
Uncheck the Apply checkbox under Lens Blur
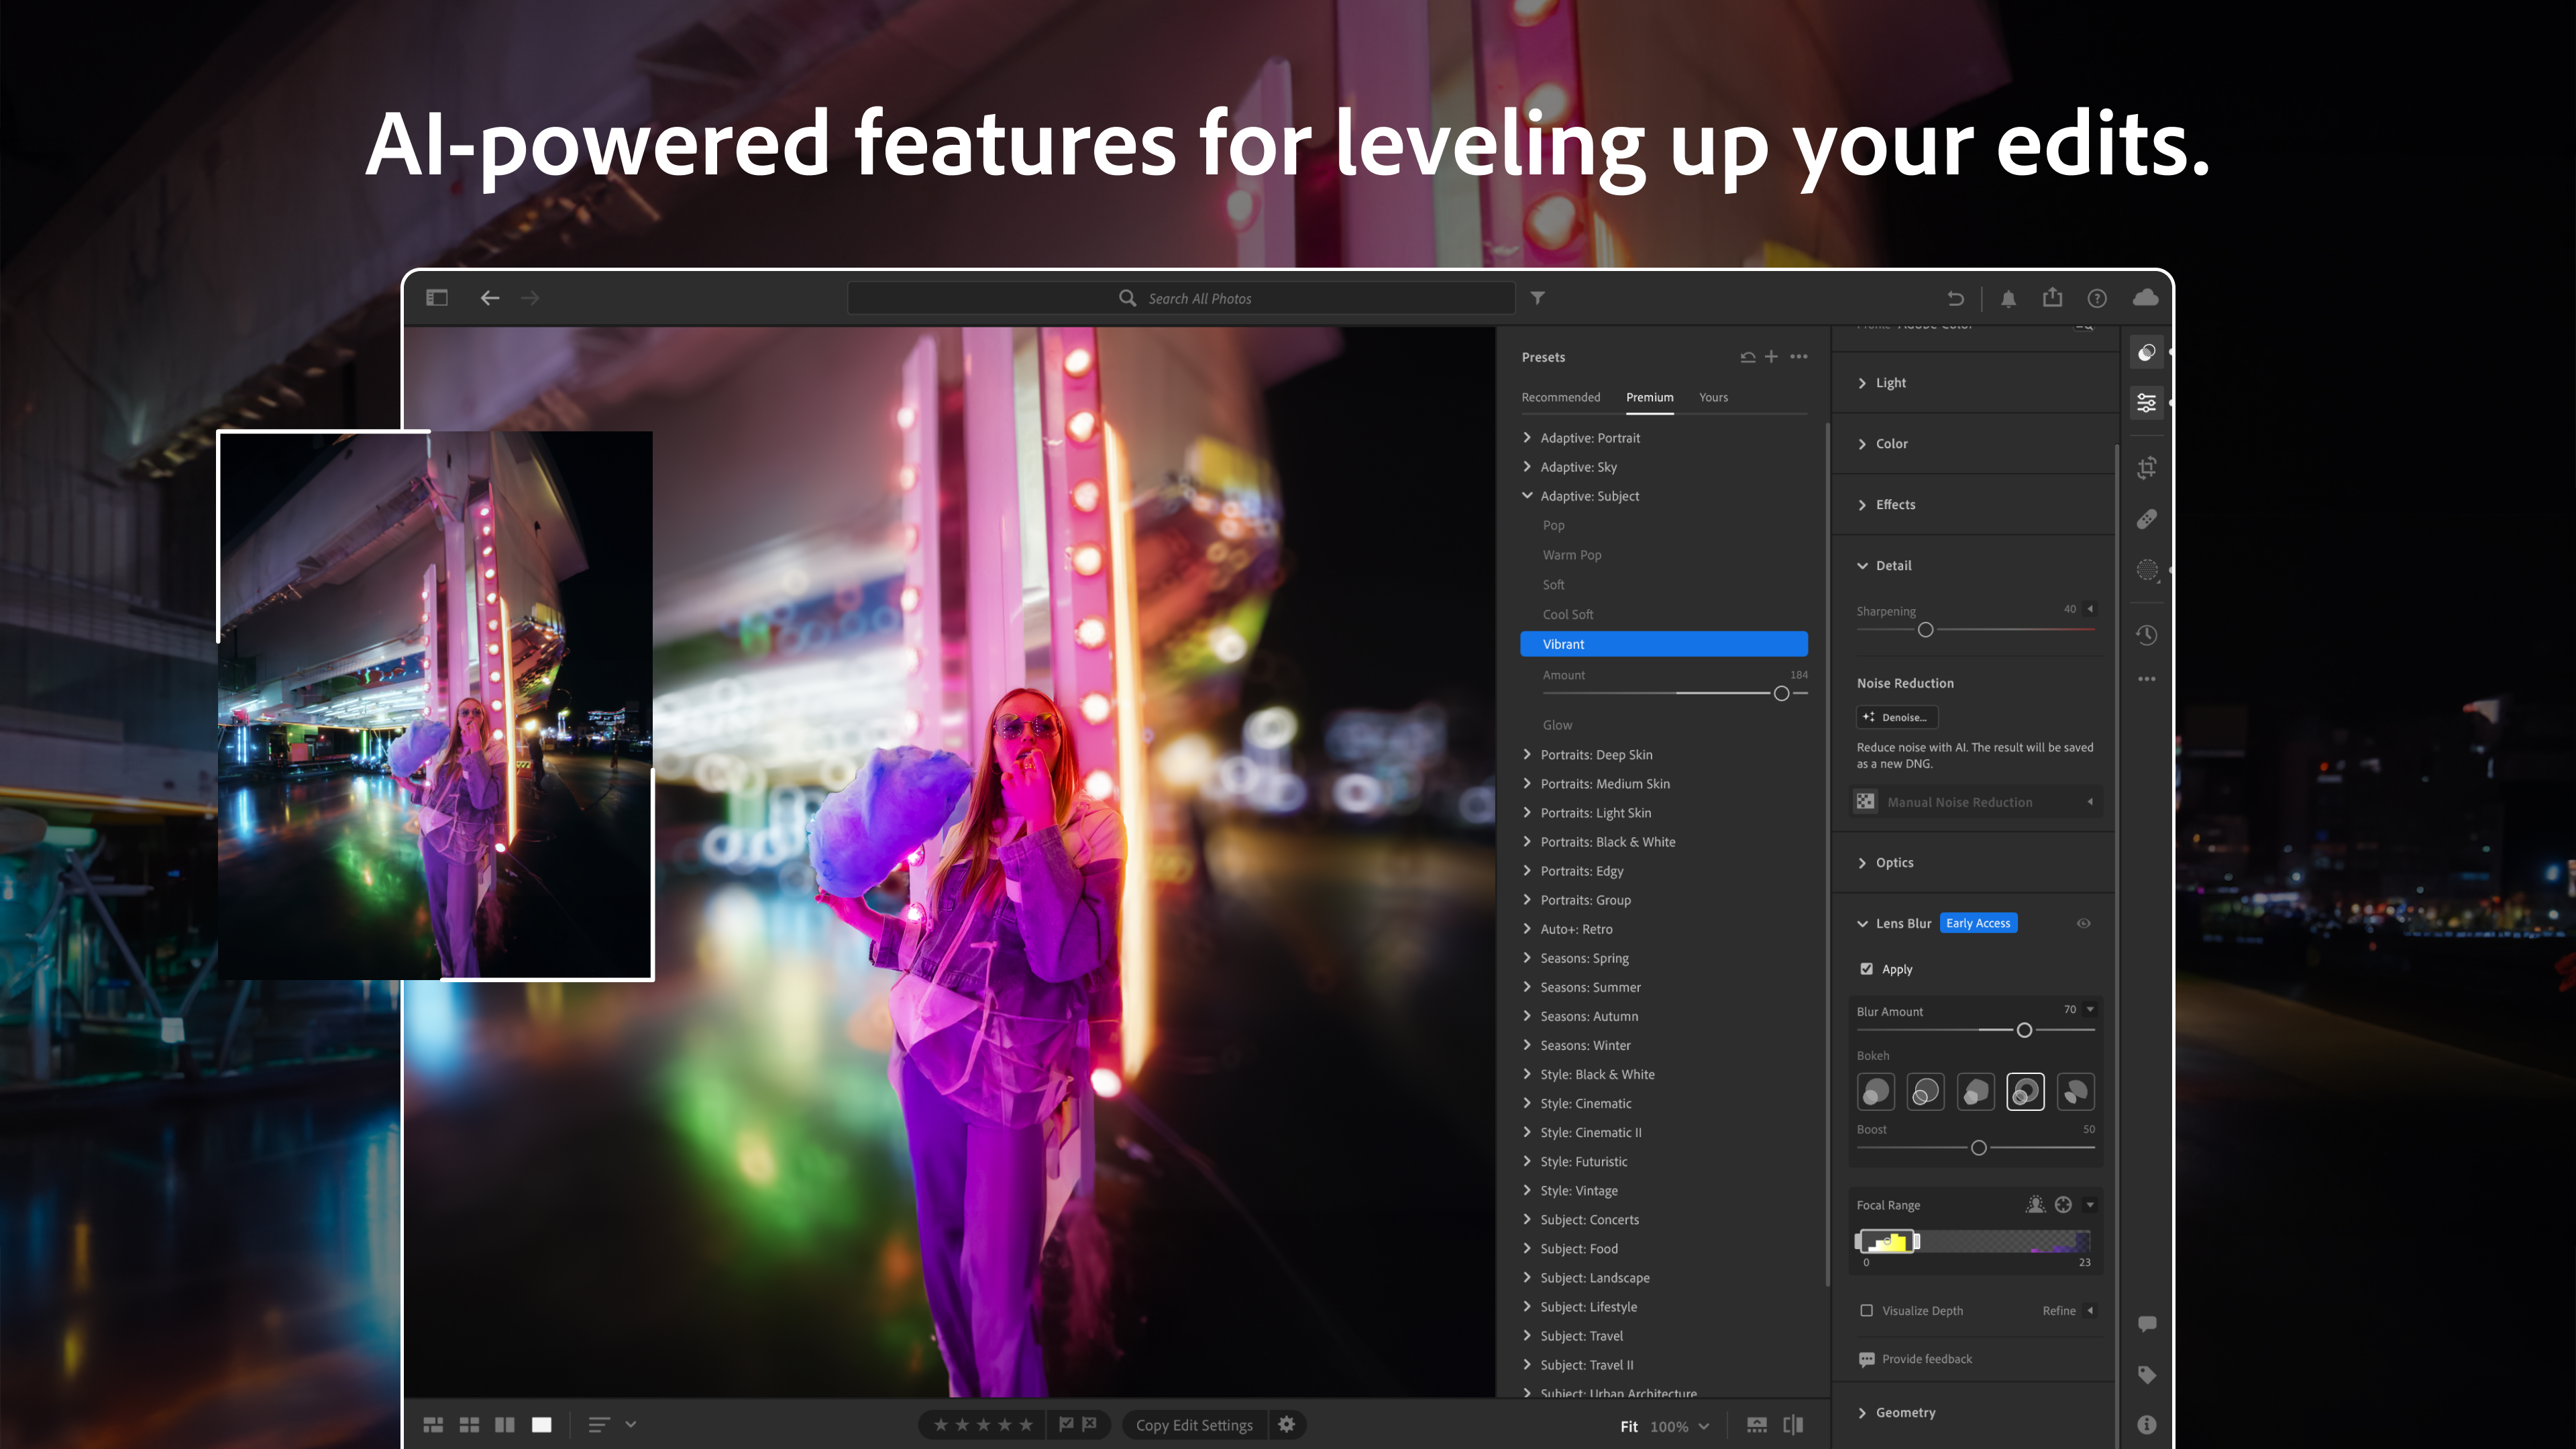click(x=1867, y=968)
